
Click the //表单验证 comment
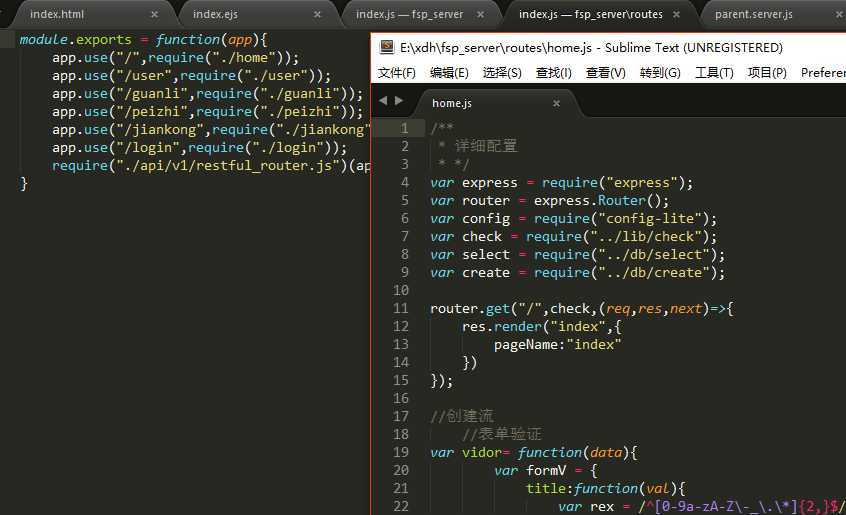[502, 434]
